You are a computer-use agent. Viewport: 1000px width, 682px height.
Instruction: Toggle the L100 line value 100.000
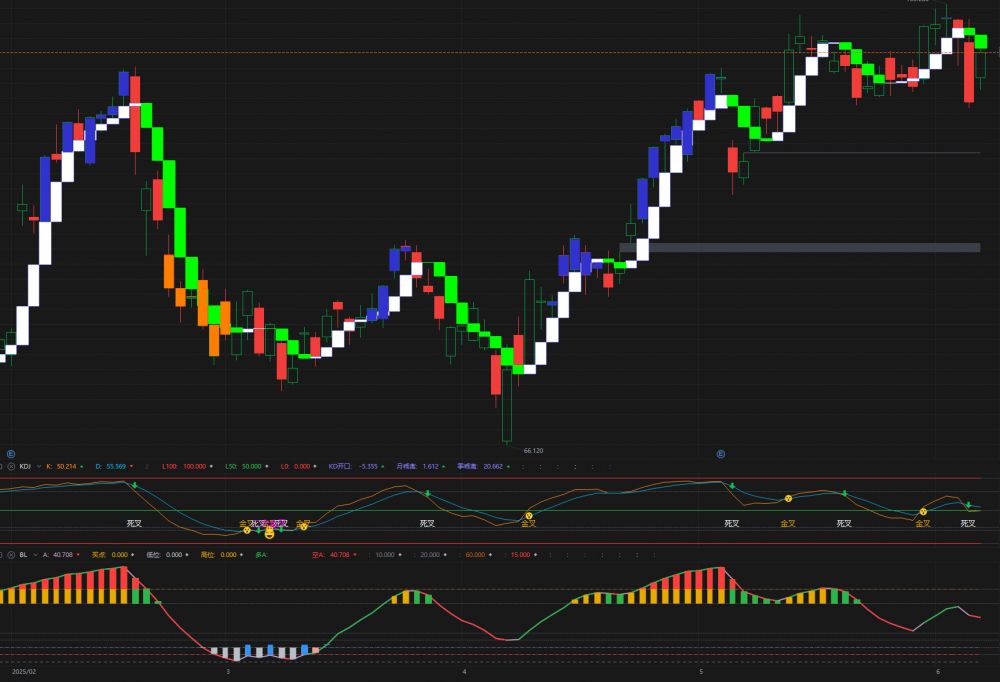coord(192,466)
